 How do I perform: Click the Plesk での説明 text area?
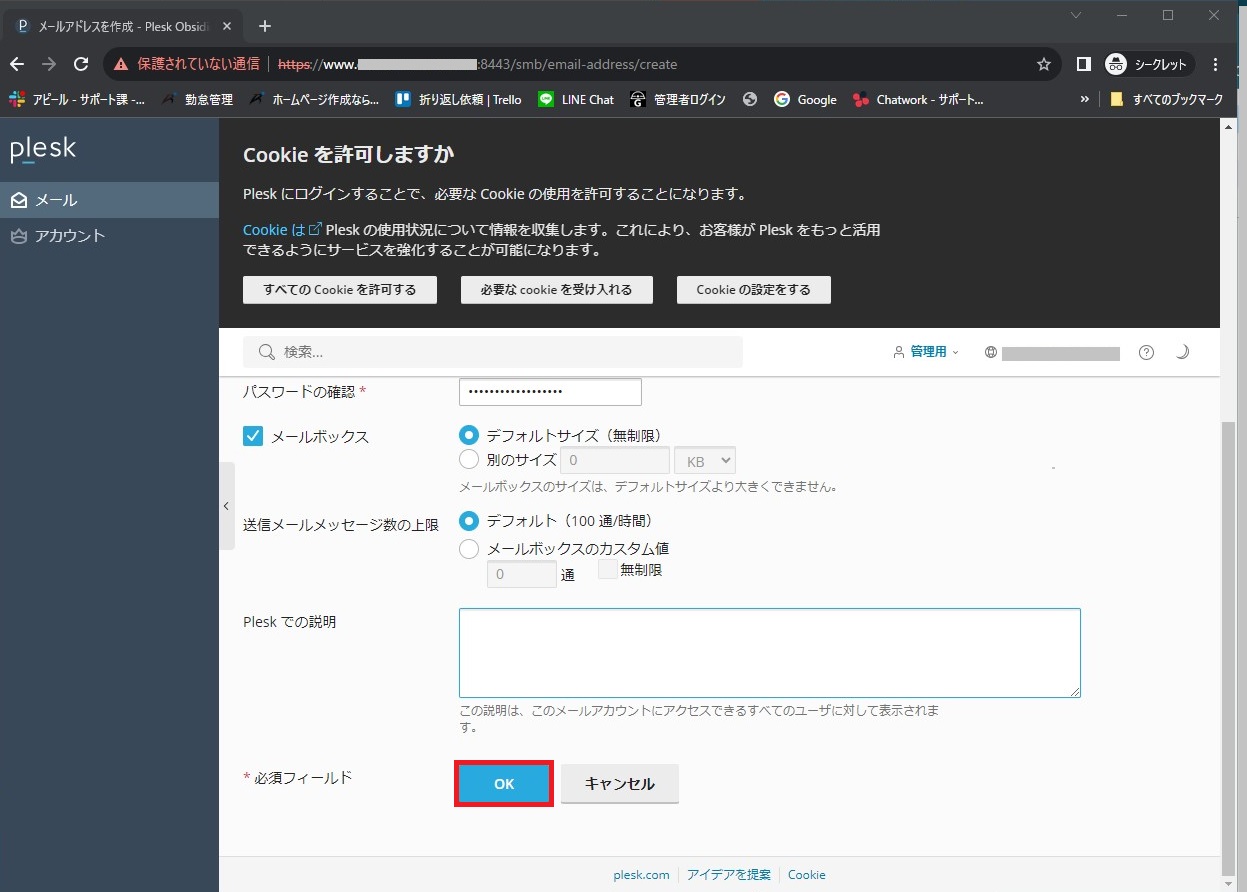(x=769, y=652)
